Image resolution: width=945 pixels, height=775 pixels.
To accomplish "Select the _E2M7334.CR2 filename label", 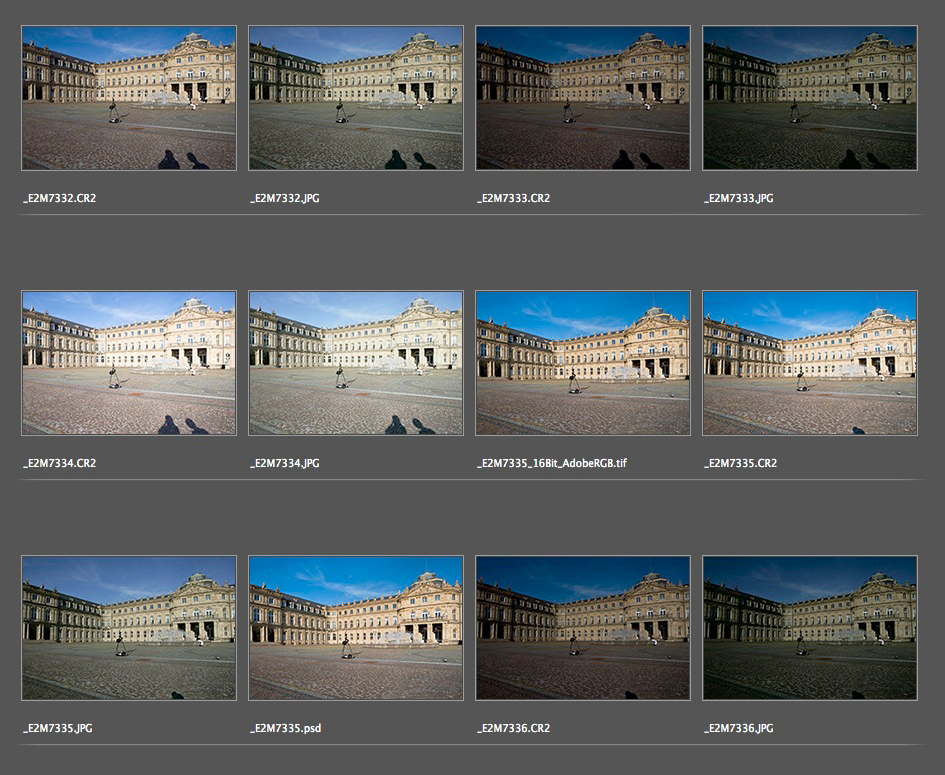I will point(60,463).
